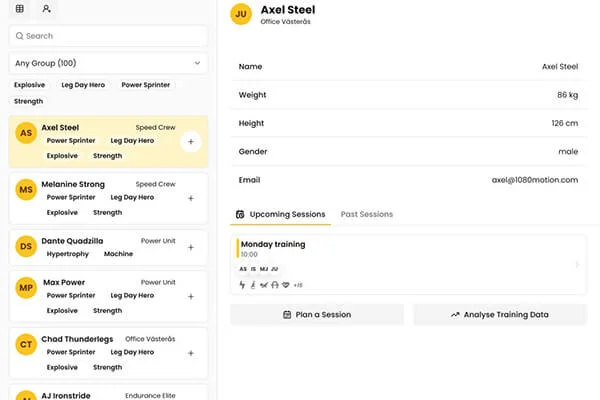Viewport: 600px width, 400px height.
Task: Select the AJ Ironstride name in the list
Action: click(66, 395)
